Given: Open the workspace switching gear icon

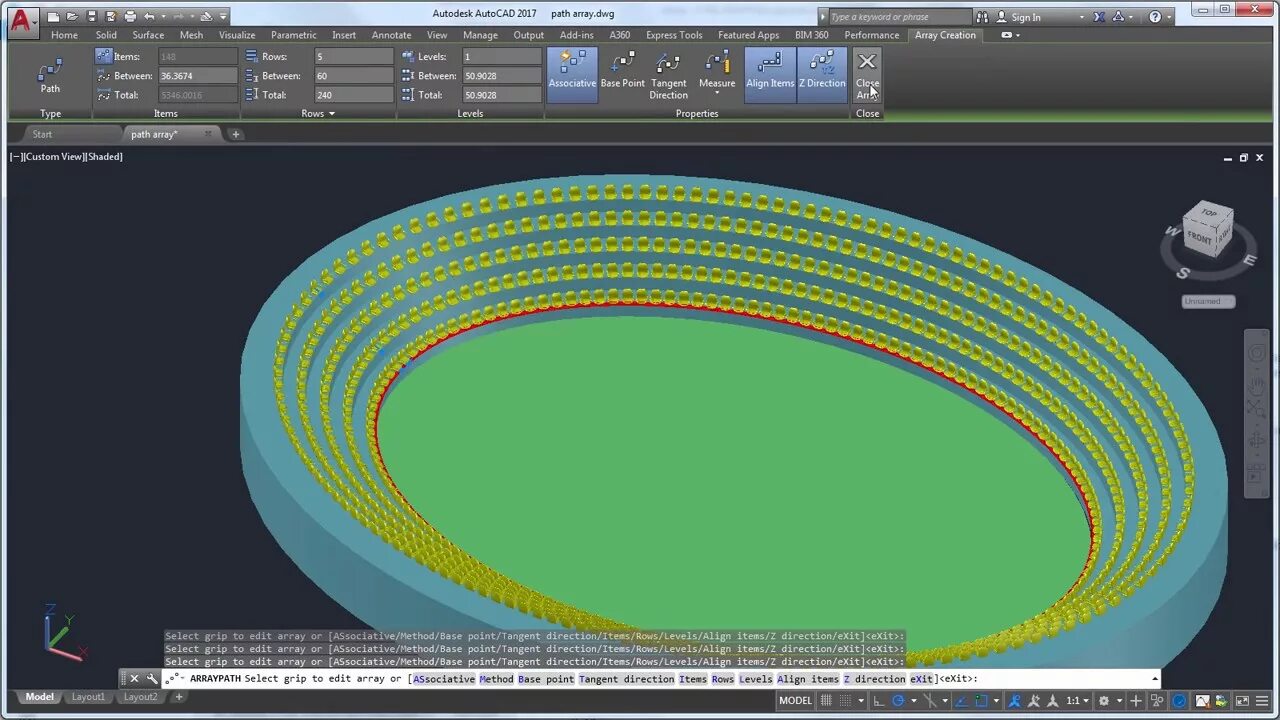Looking at the screenshot, I should (1105, 701).
